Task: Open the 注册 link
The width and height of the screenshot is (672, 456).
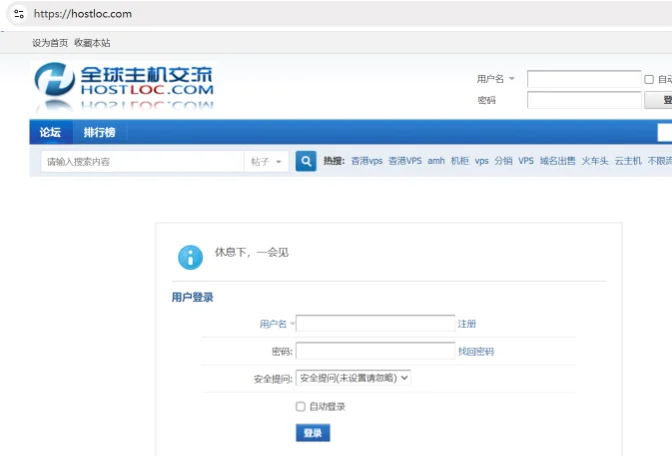Action: (467, 324)
